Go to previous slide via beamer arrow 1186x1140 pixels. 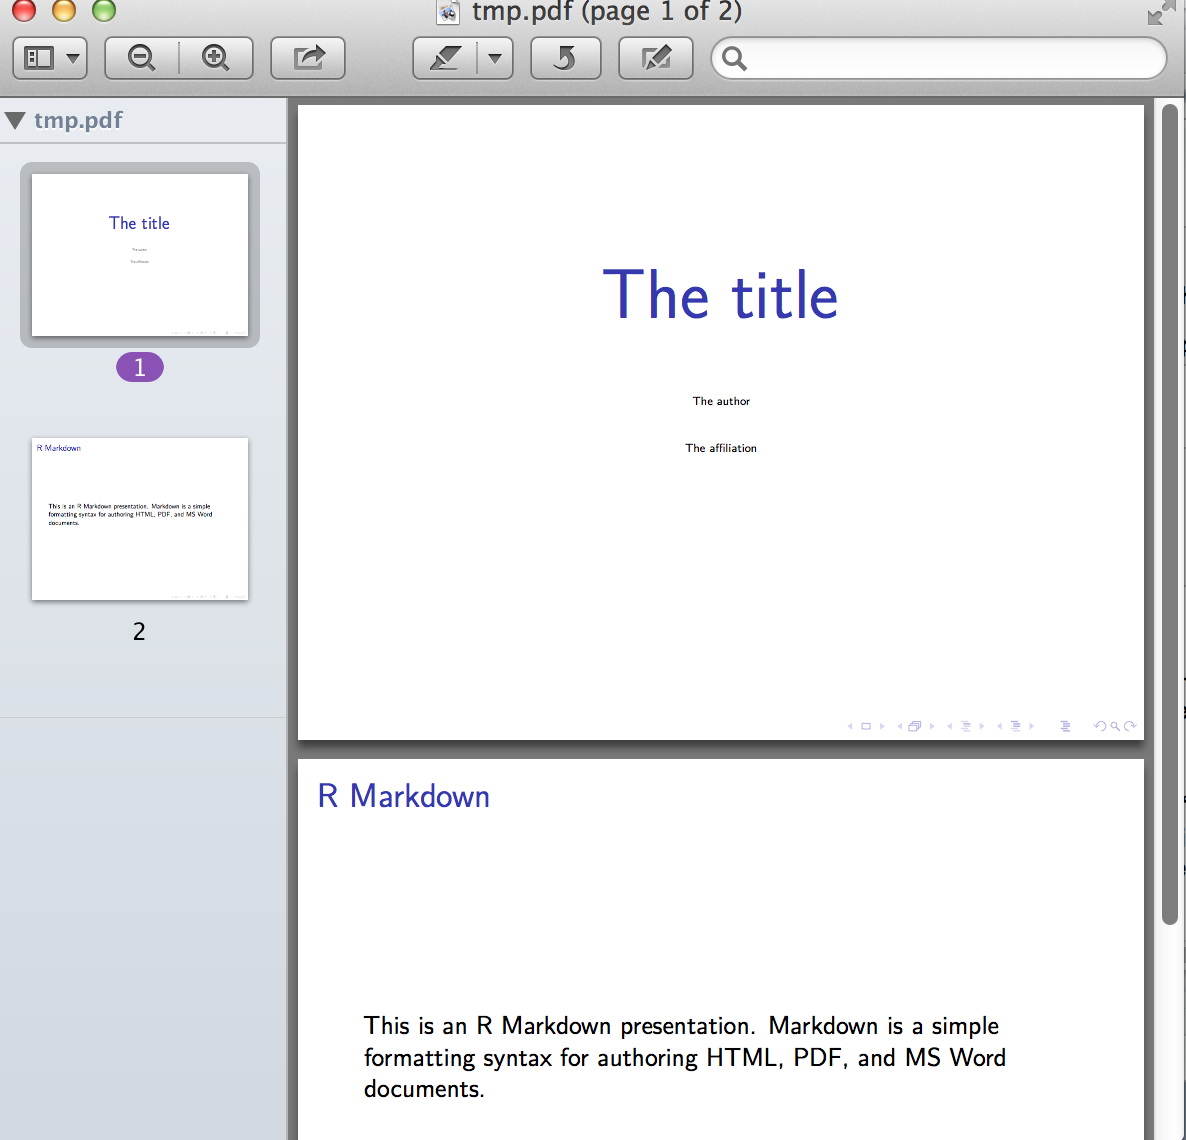point(850,726)
